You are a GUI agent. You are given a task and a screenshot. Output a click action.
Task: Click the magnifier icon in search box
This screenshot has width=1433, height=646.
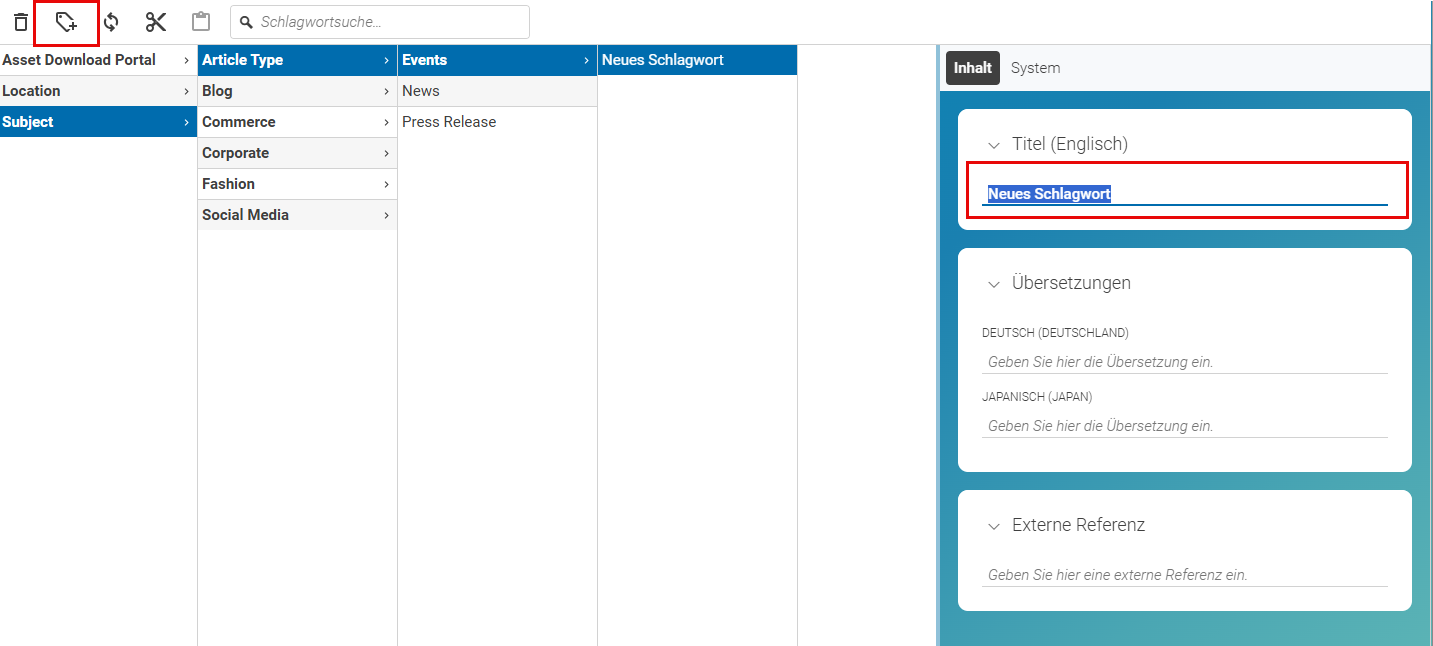(246, 22)
